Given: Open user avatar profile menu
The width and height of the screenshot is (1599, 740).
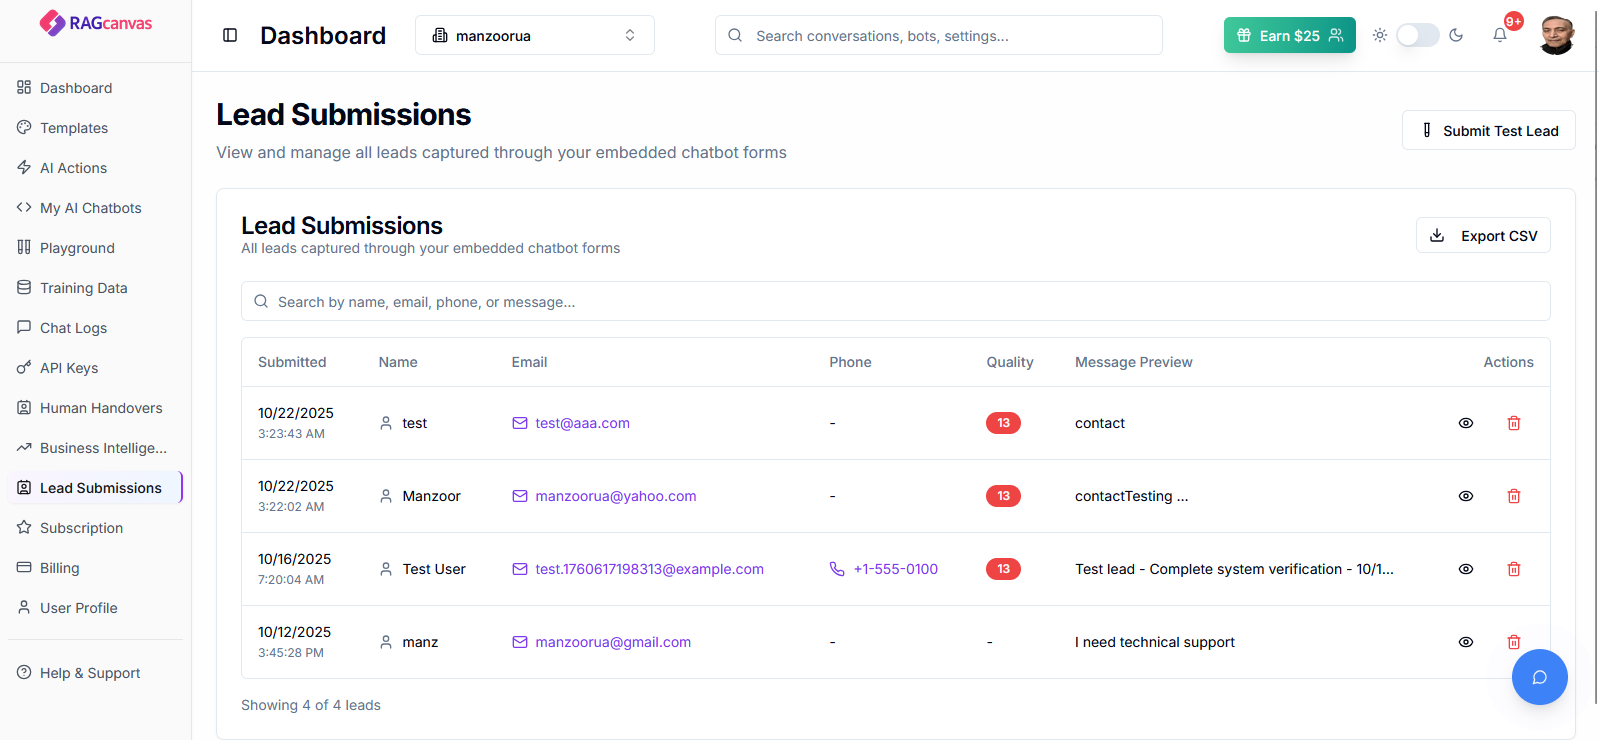Looking at the screenshot, I should point(1556,35).
